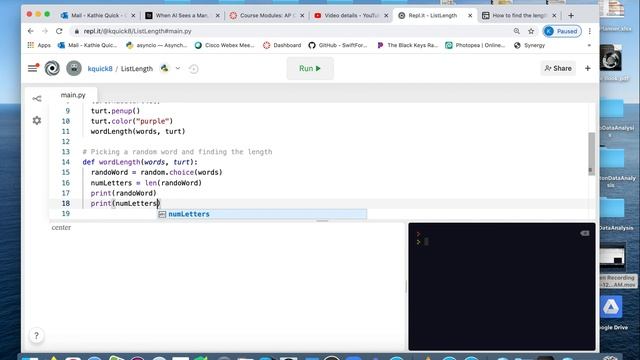Go forward in browser history
Viewport: 640px width, 360px height.
[45, 31]
